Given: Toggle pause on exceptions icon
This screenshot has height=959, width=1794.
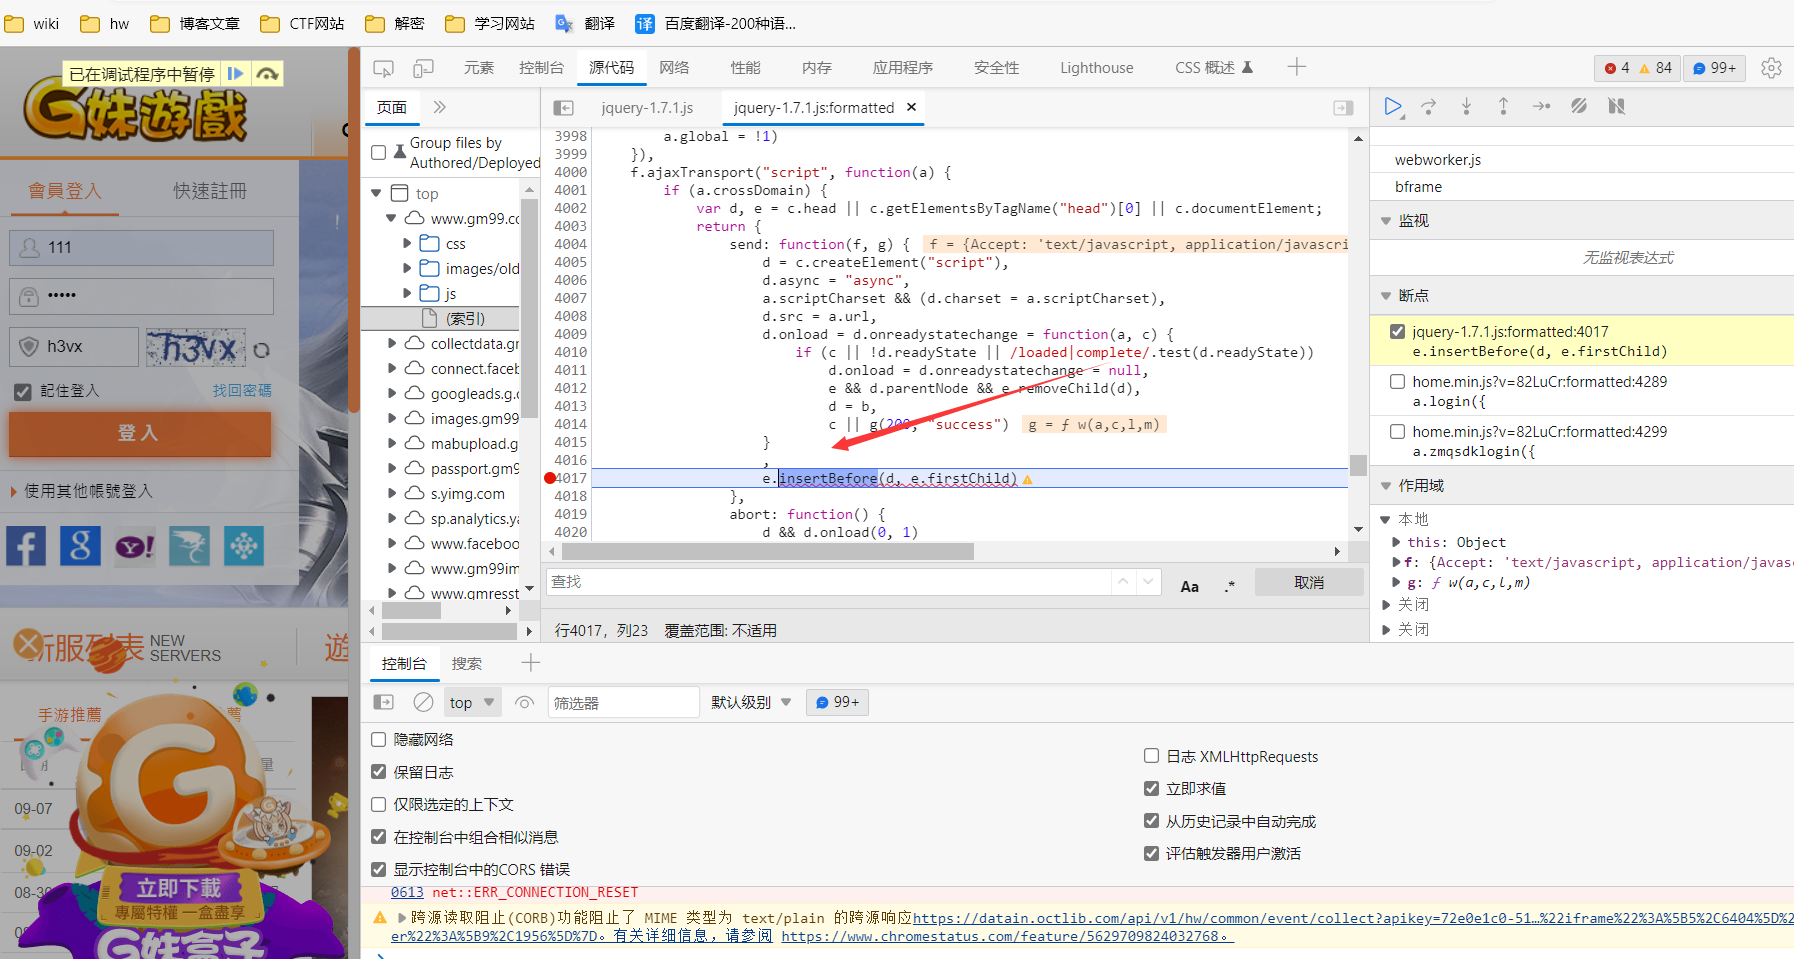Looking at the screenshot, I should click(x=1616, y=106).
